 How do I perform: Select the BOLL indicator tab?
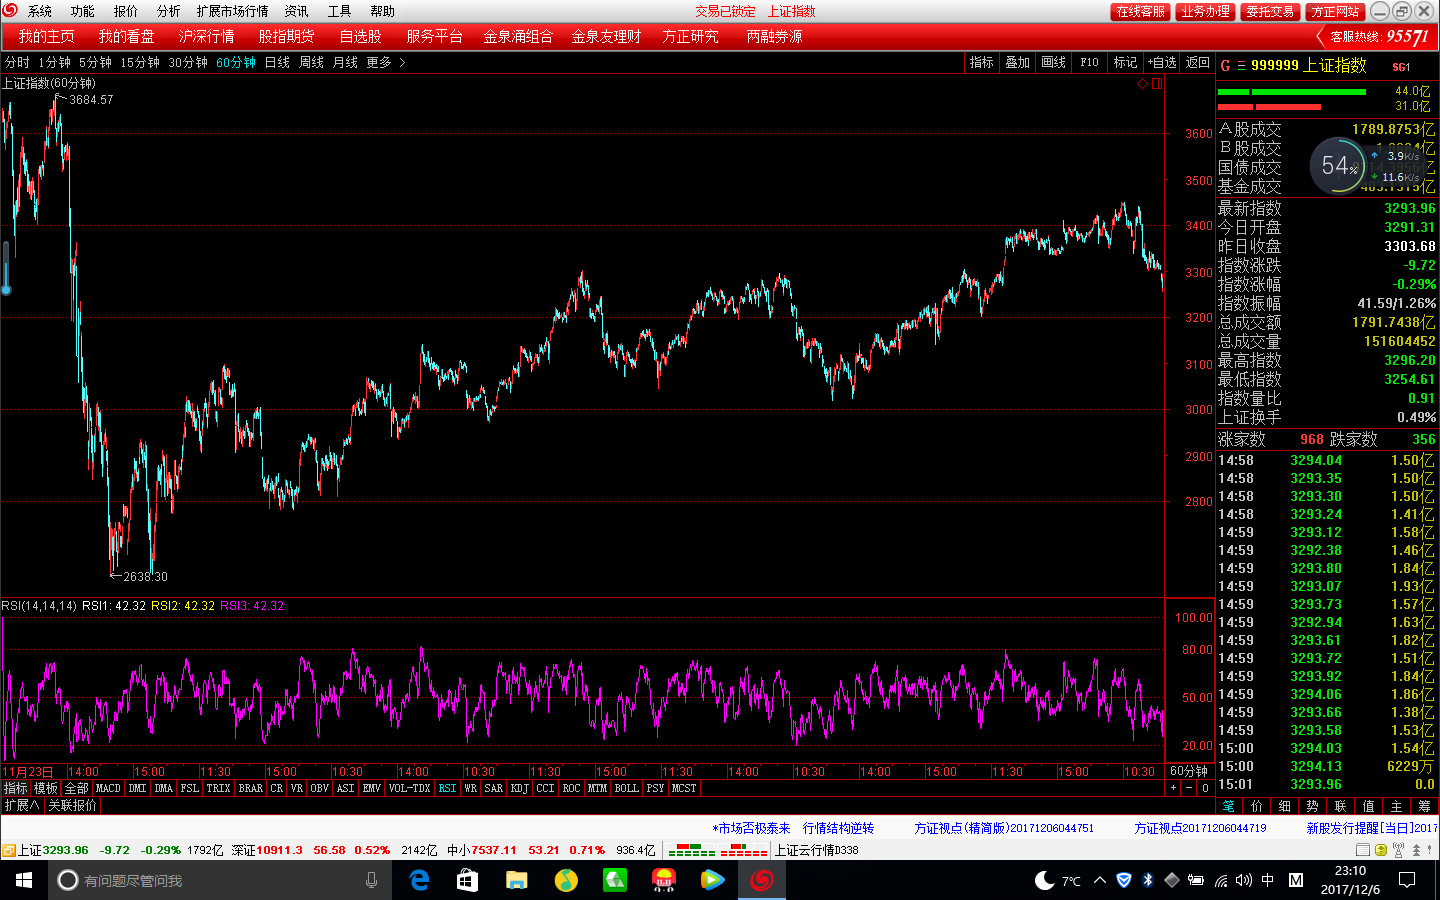click(627, 788)
